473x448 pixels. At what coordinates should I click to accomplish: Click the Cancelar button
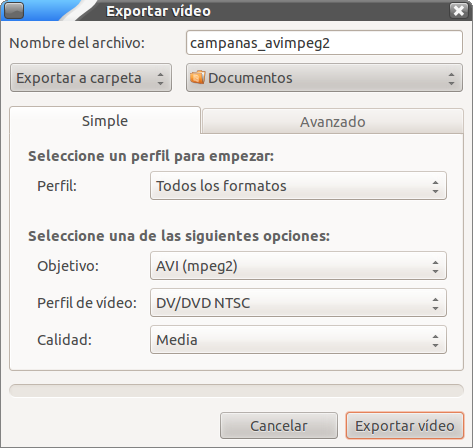point(279,426)
